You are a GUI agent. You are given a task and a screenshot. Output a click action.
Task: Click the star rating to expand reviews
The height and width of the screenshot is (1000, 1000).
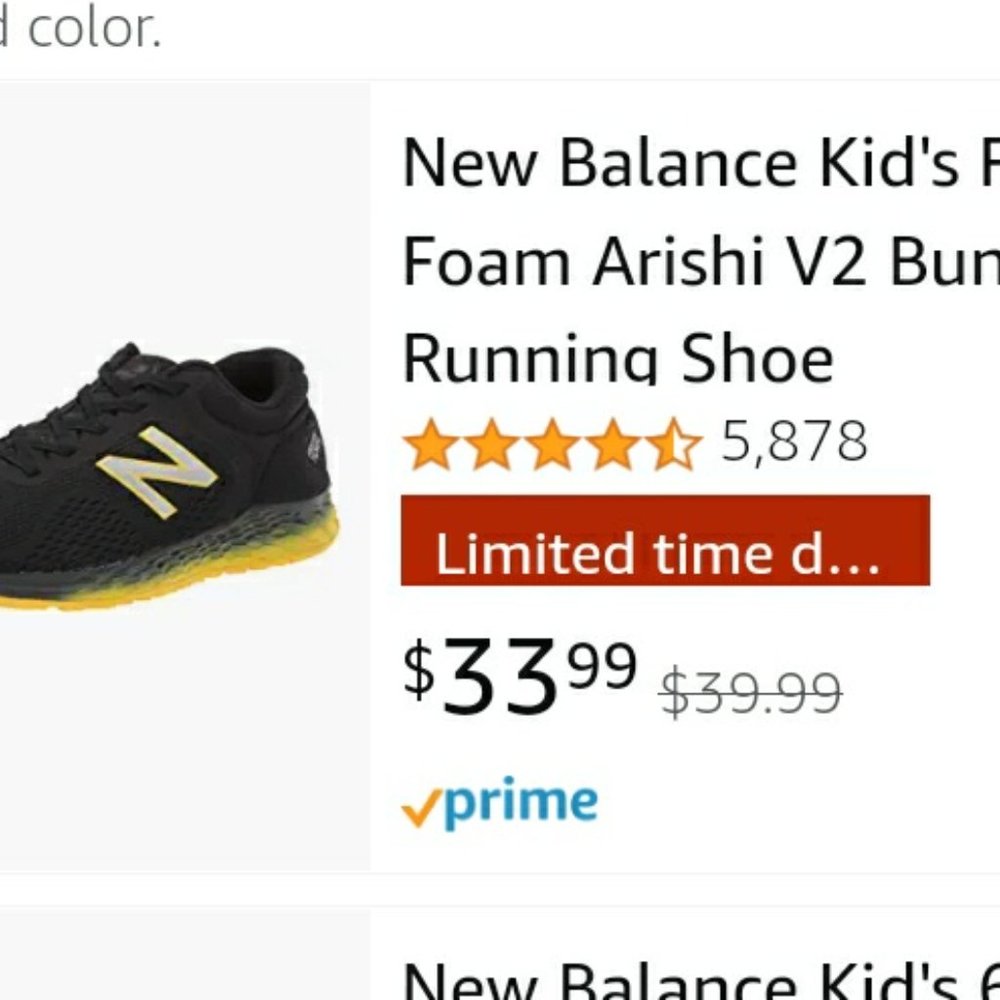(551, 442)
